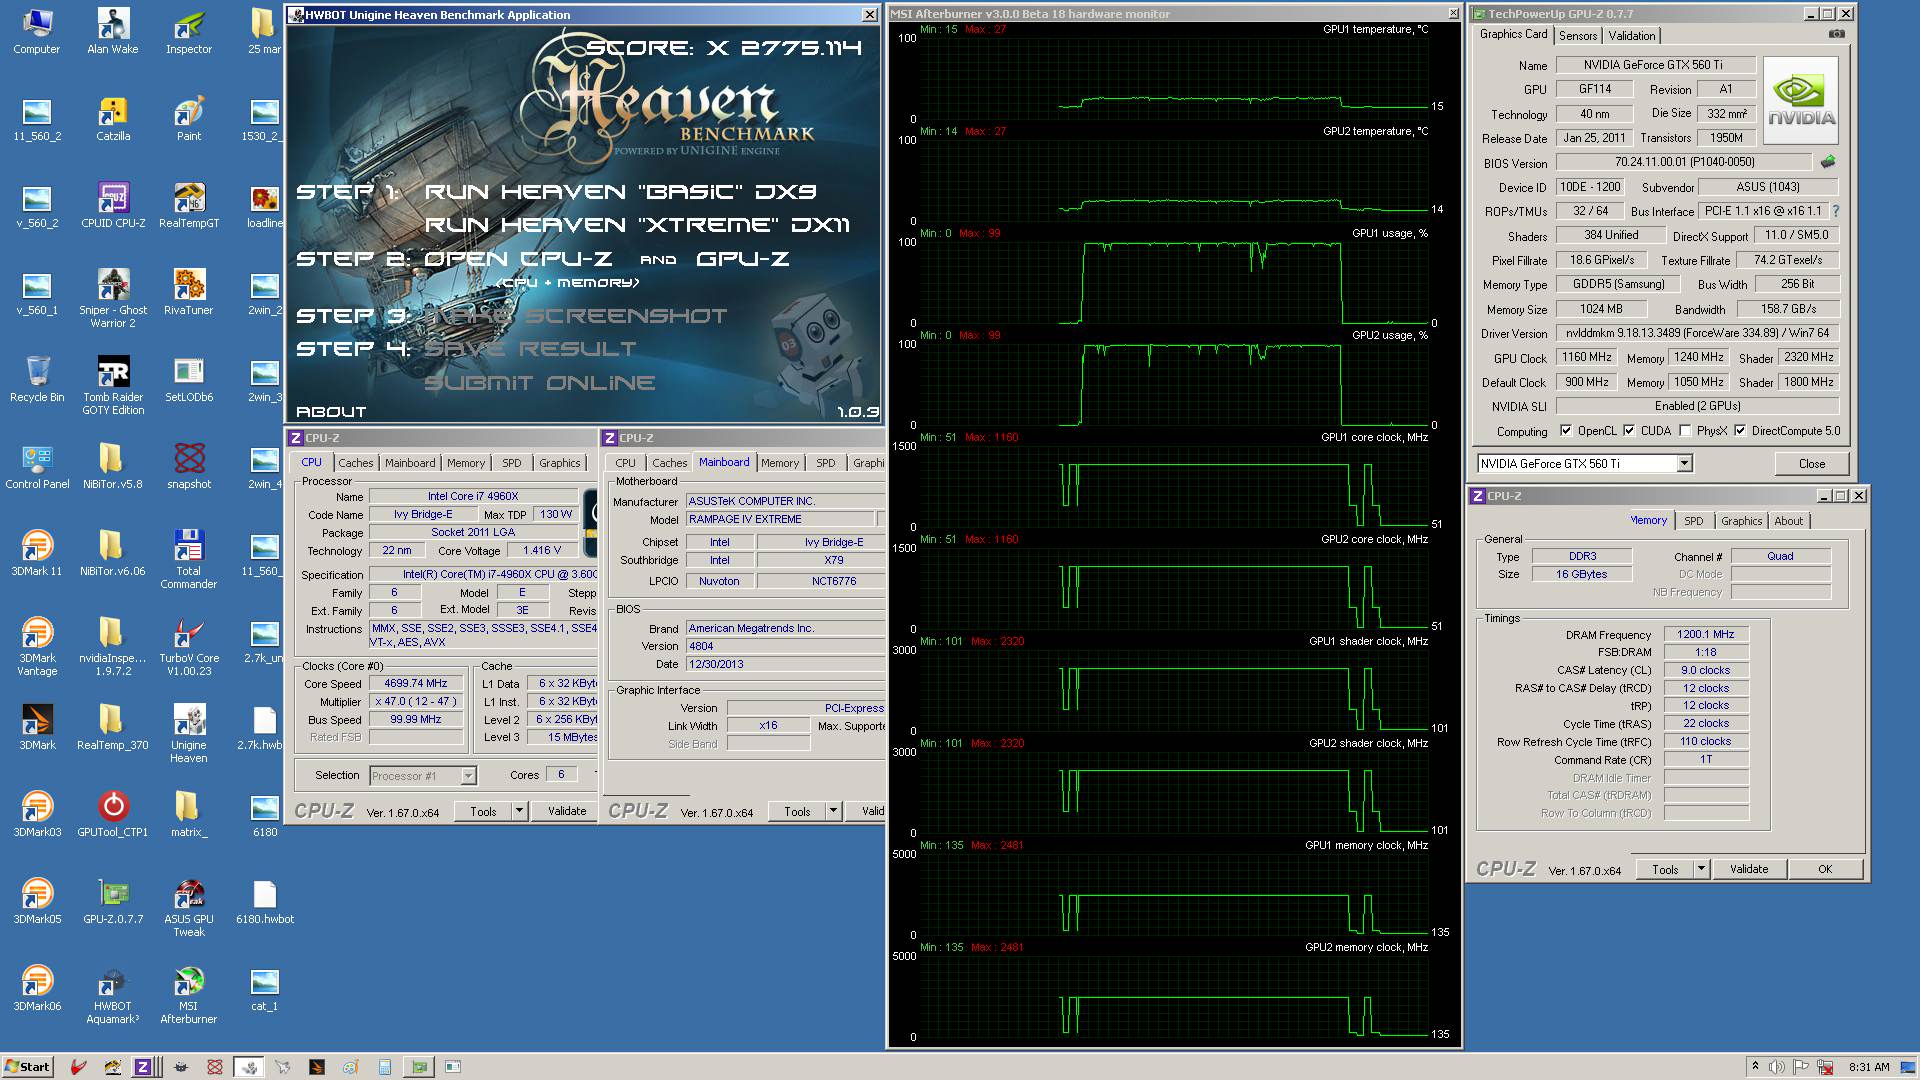Click RUN HEAVEN "XTREME" DX11
The height and width of the screenshot is (1080, 1920).
[637, 225]
